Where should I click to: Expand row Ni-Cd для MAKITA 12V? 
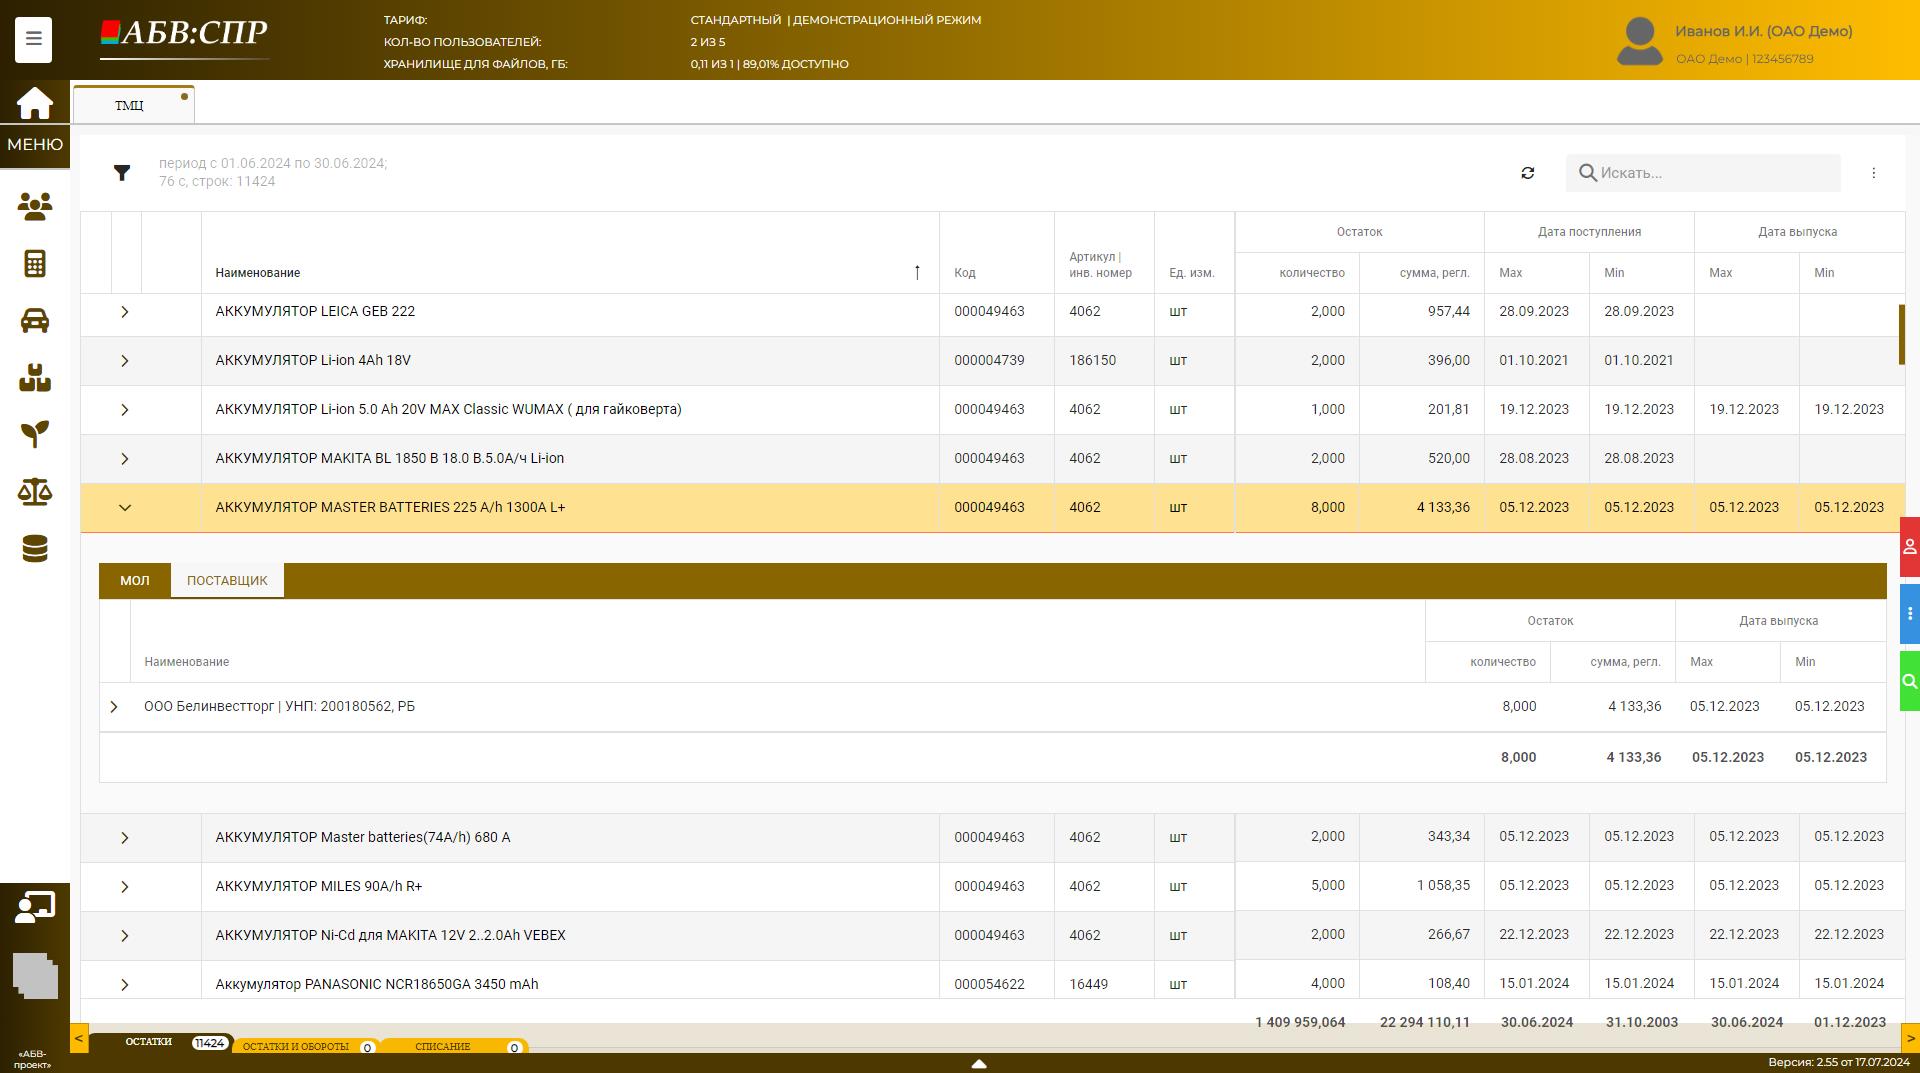click(x=125, y=936)
